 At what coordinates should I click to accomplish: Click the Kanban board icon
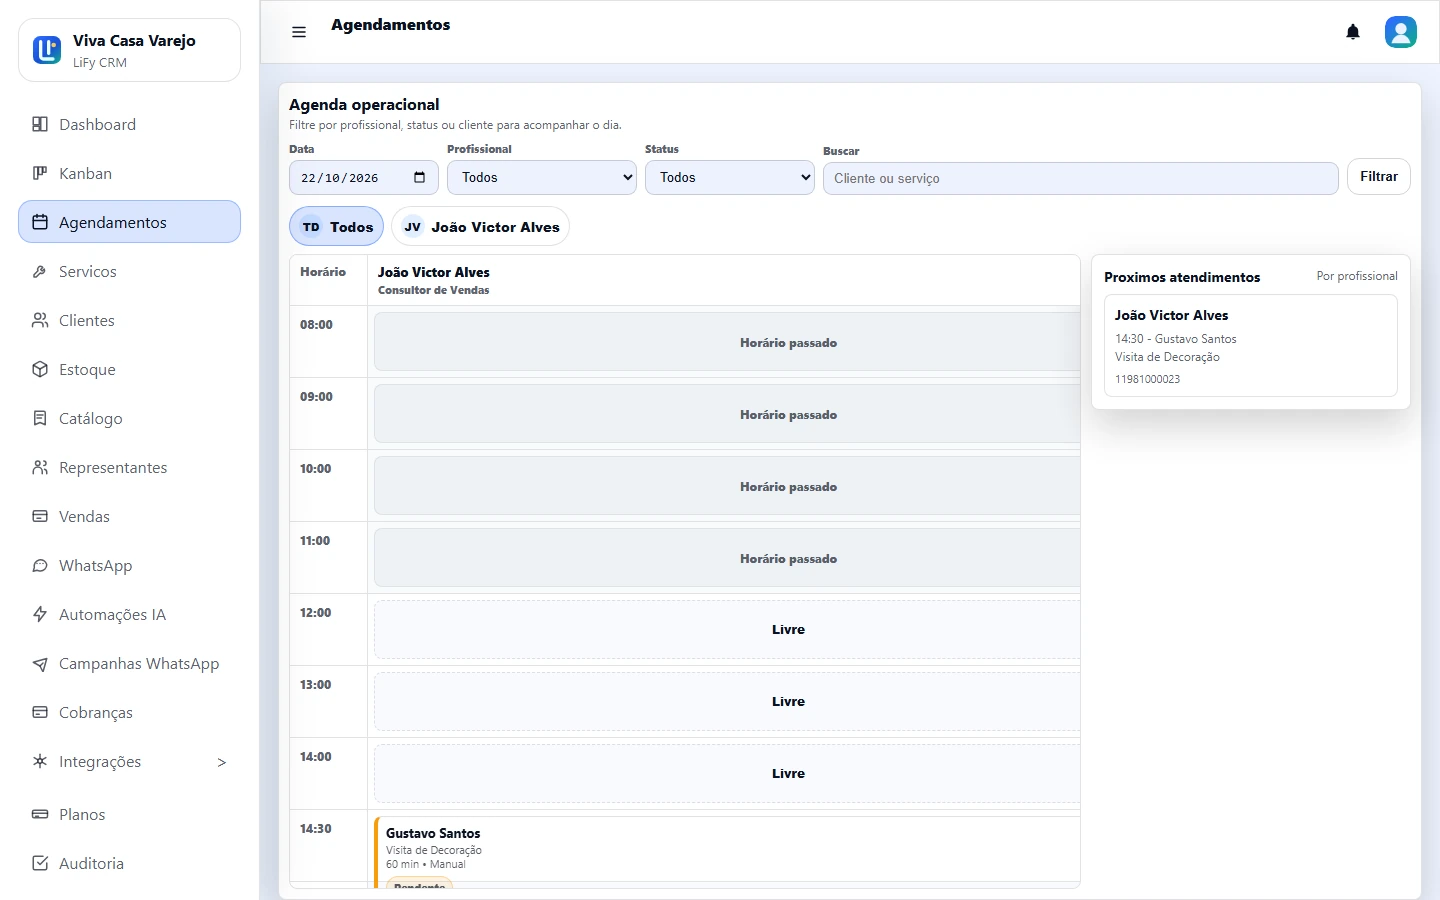point(40,174)
